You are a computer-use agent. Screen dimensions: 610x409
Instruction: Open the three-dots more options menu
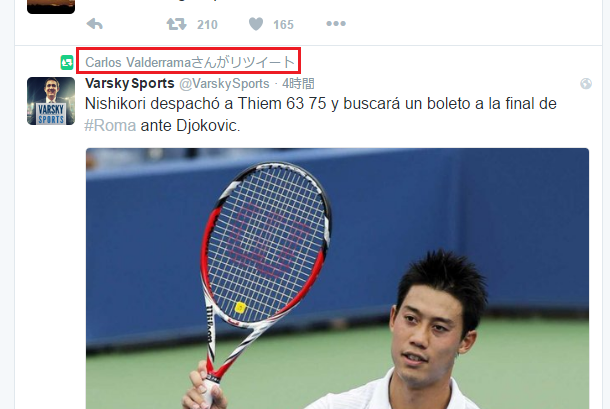click(336, 24)
